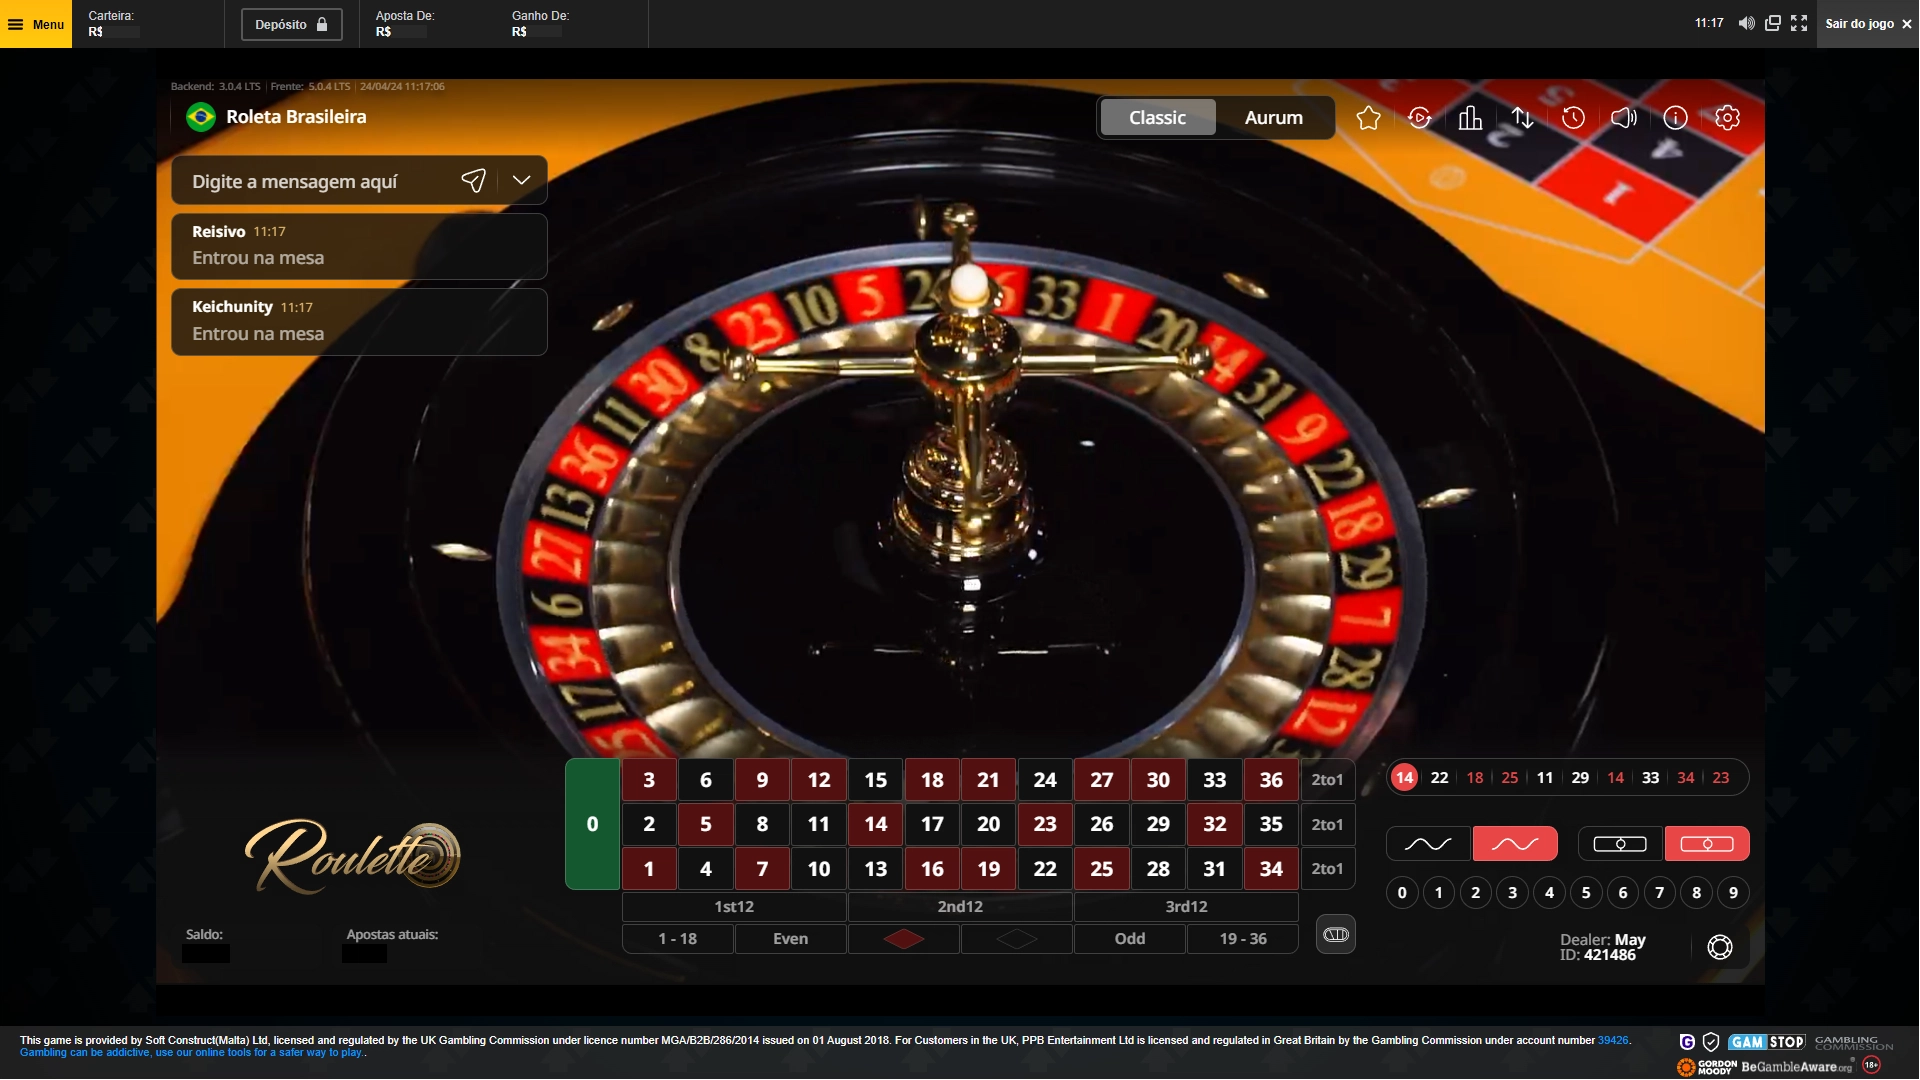Viewport: 1920px width, 1080px height.
Task: Click the Brazil flag beside Roleta Brasileira
Action: 201,117
